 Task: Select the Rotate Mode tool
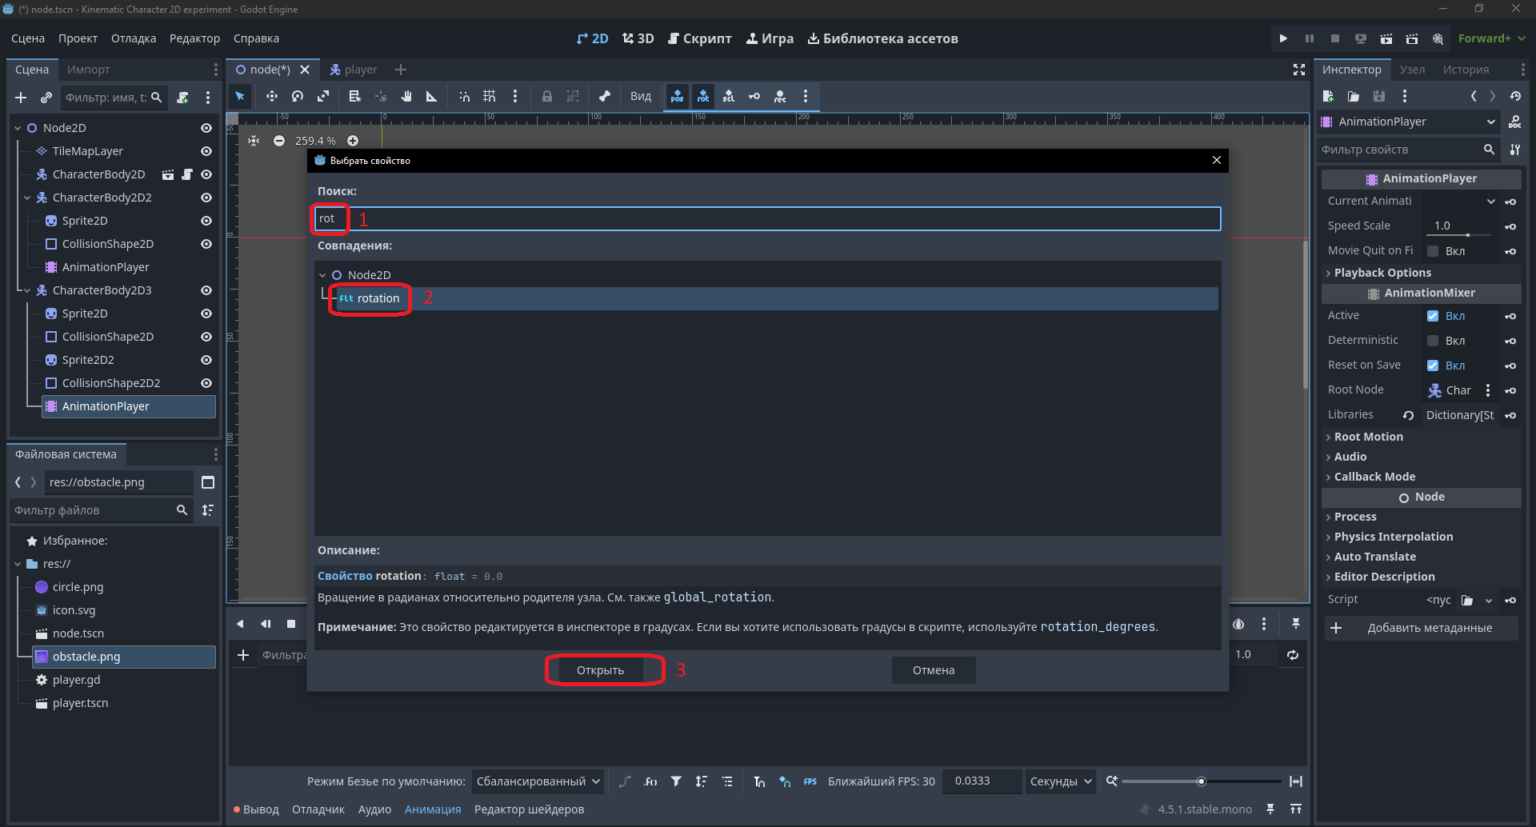tap(297, 96)
